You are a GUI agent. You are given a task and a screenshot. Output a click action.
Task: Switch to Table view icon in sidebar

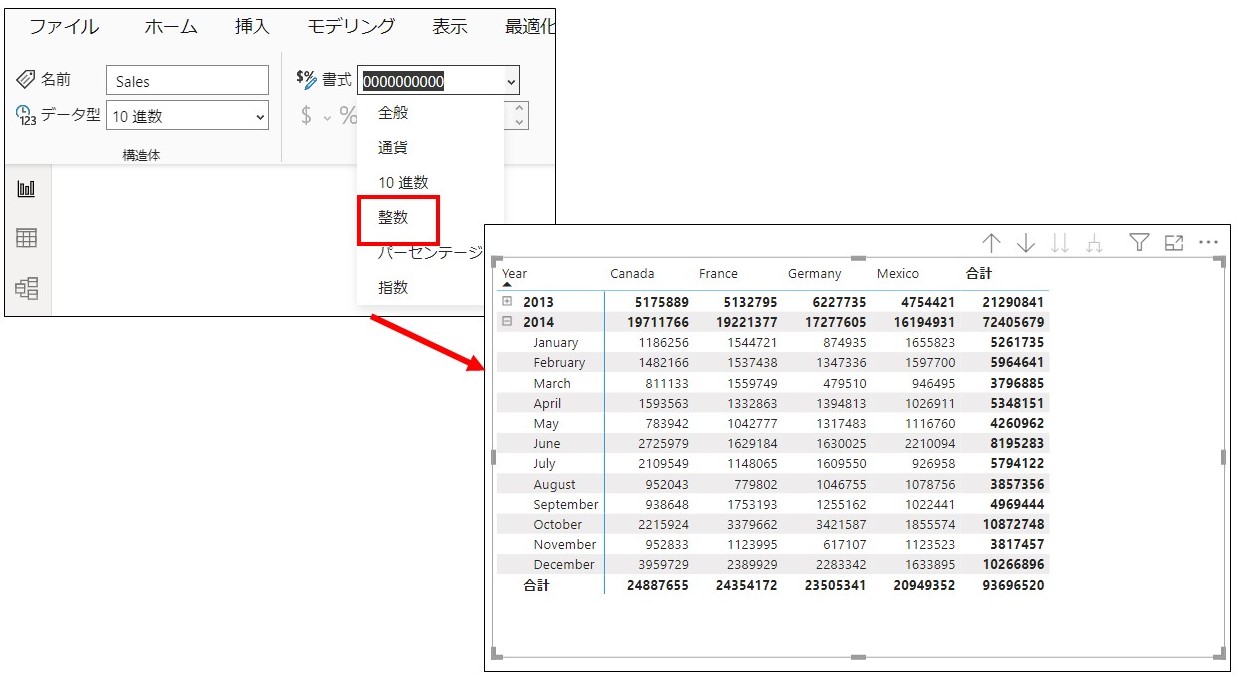coord(27,238)
